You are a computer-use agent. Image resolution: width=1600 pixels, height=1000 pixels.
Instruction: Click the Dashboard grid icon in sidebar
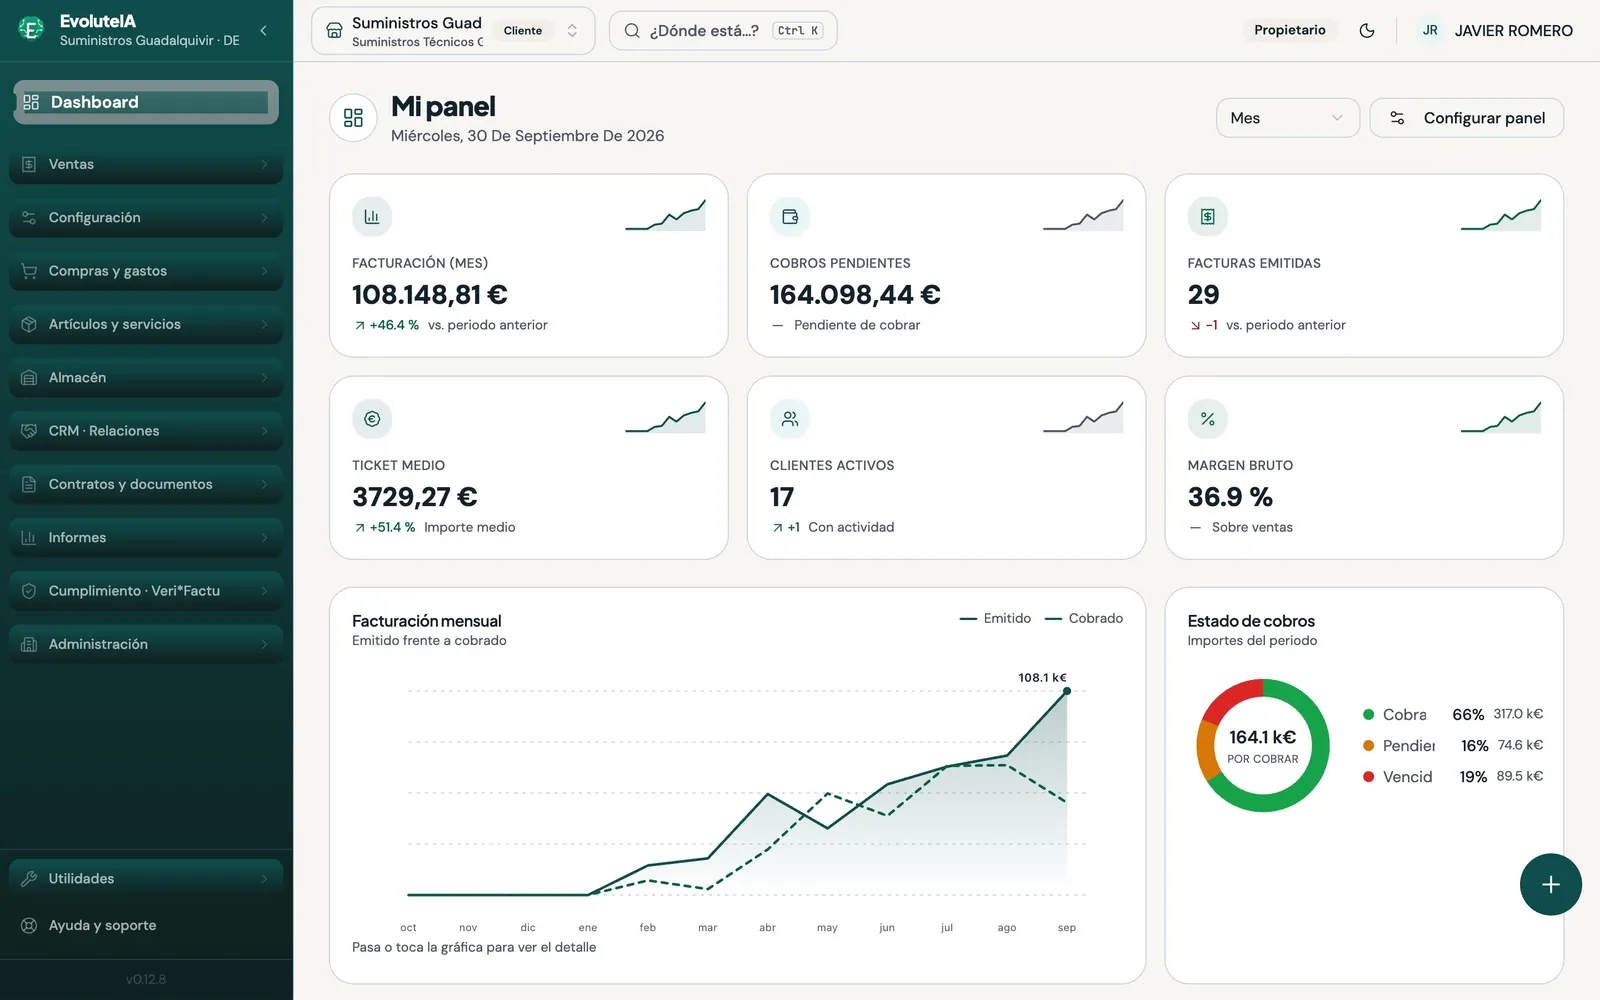tap(31, 102)
